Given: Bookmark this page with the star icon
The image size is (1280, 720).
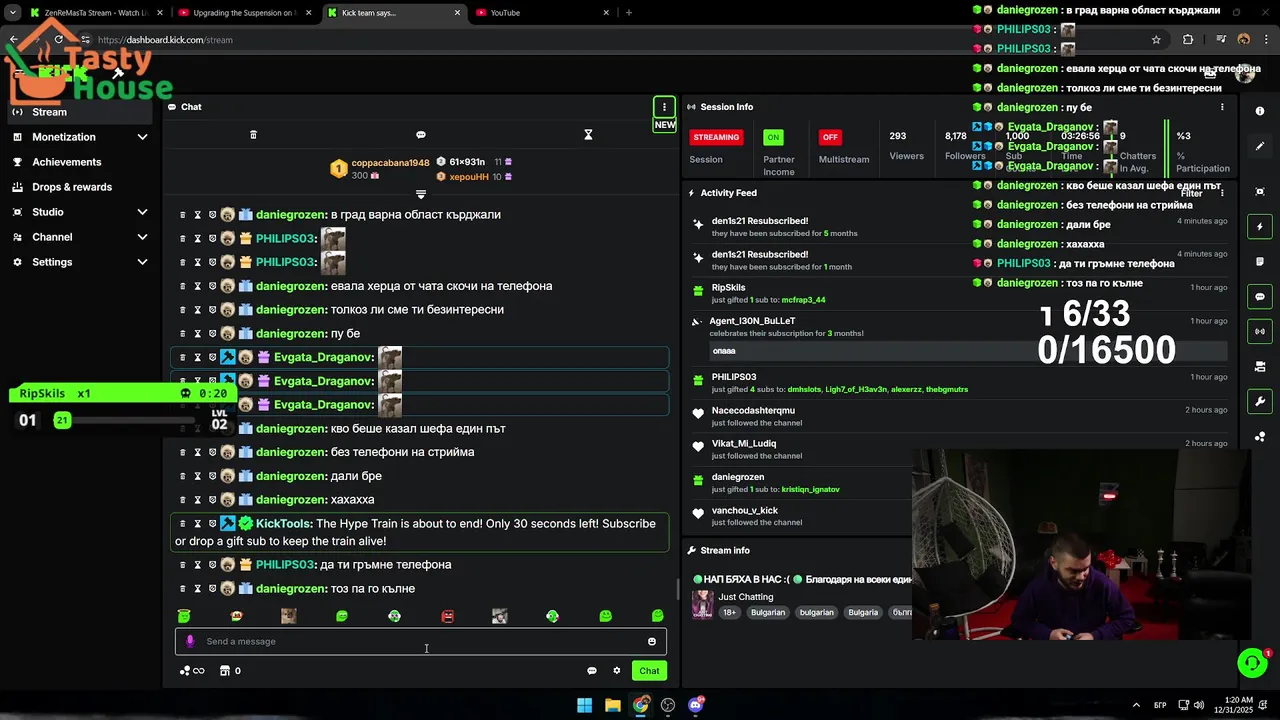Looking at the screenshot, I should click(1156, 40).
